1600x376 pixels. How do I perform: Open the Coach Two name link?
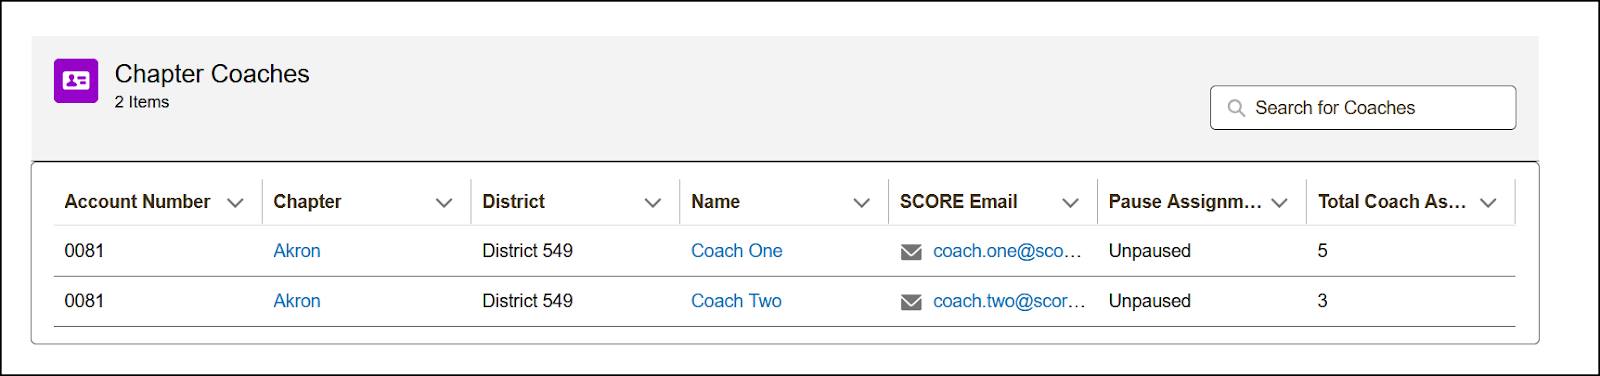pos(737,301)
